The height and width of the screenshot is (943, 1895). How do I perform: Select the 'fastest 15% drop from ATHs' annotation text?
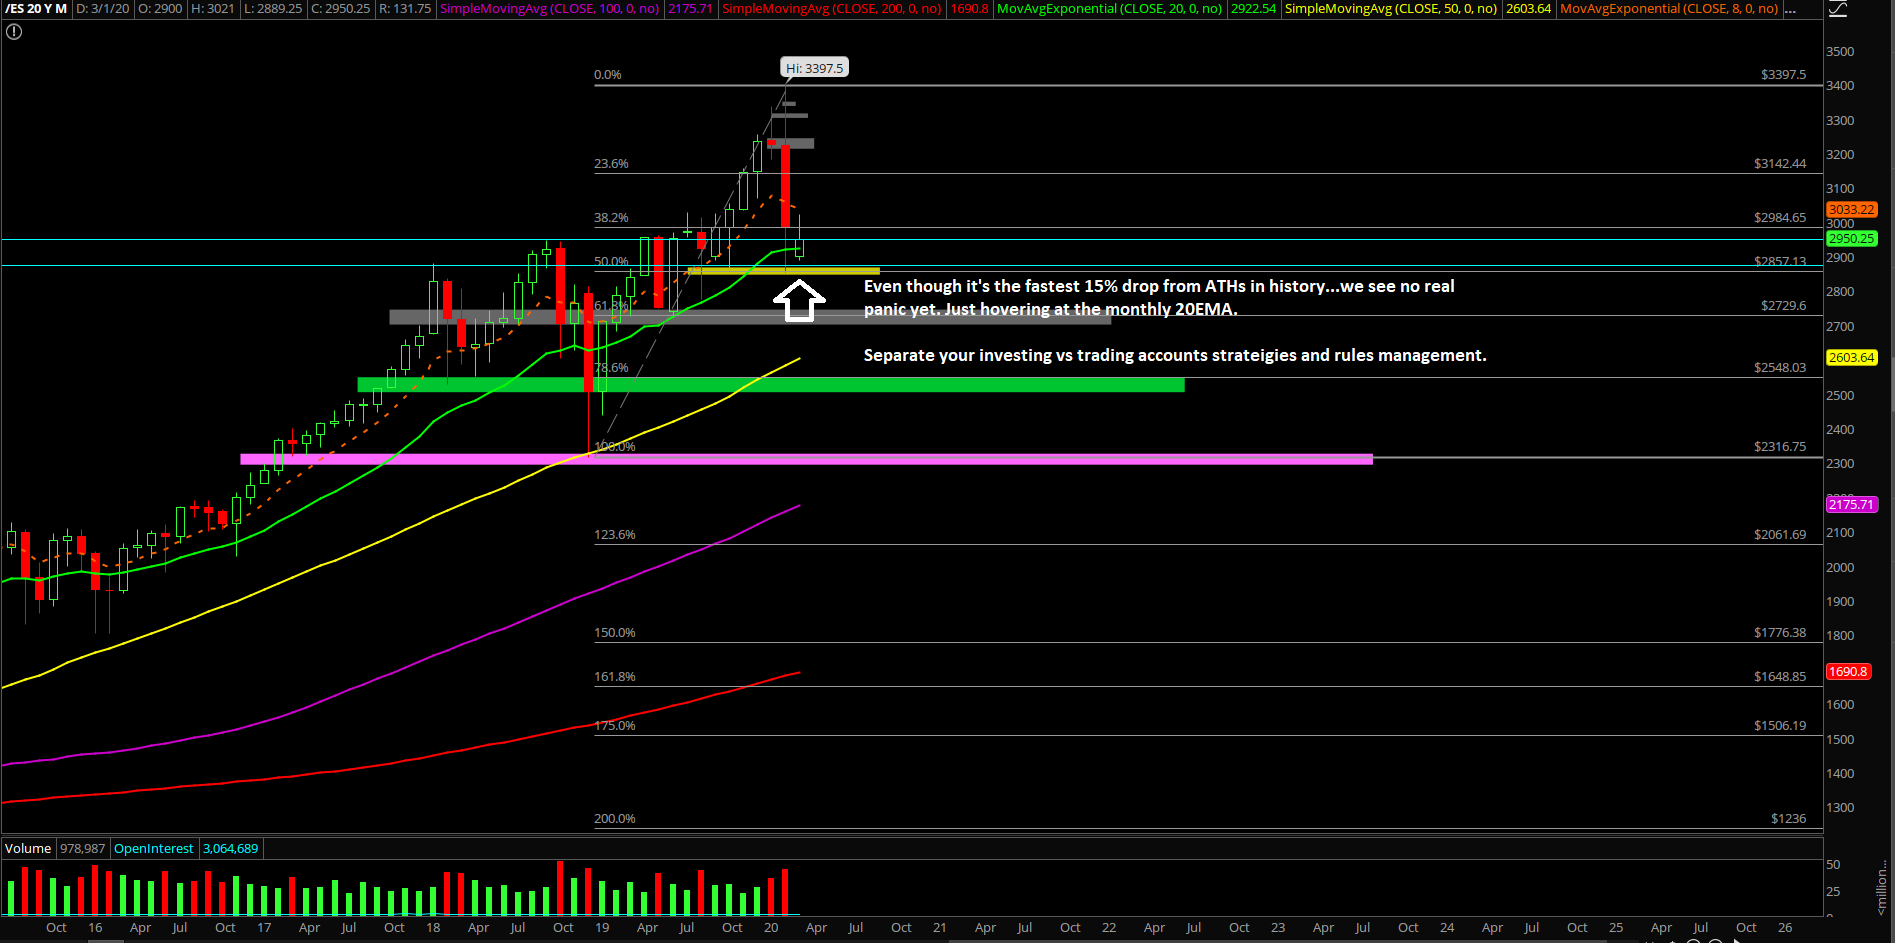(1159, 298)
